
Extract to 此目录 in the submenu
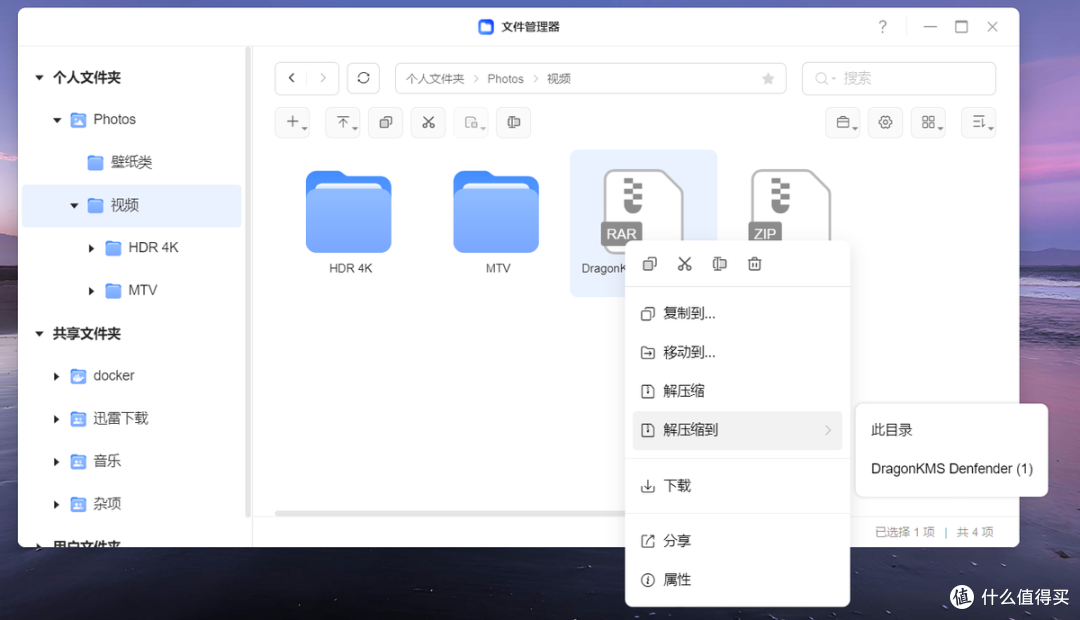[x=951, y=430]
